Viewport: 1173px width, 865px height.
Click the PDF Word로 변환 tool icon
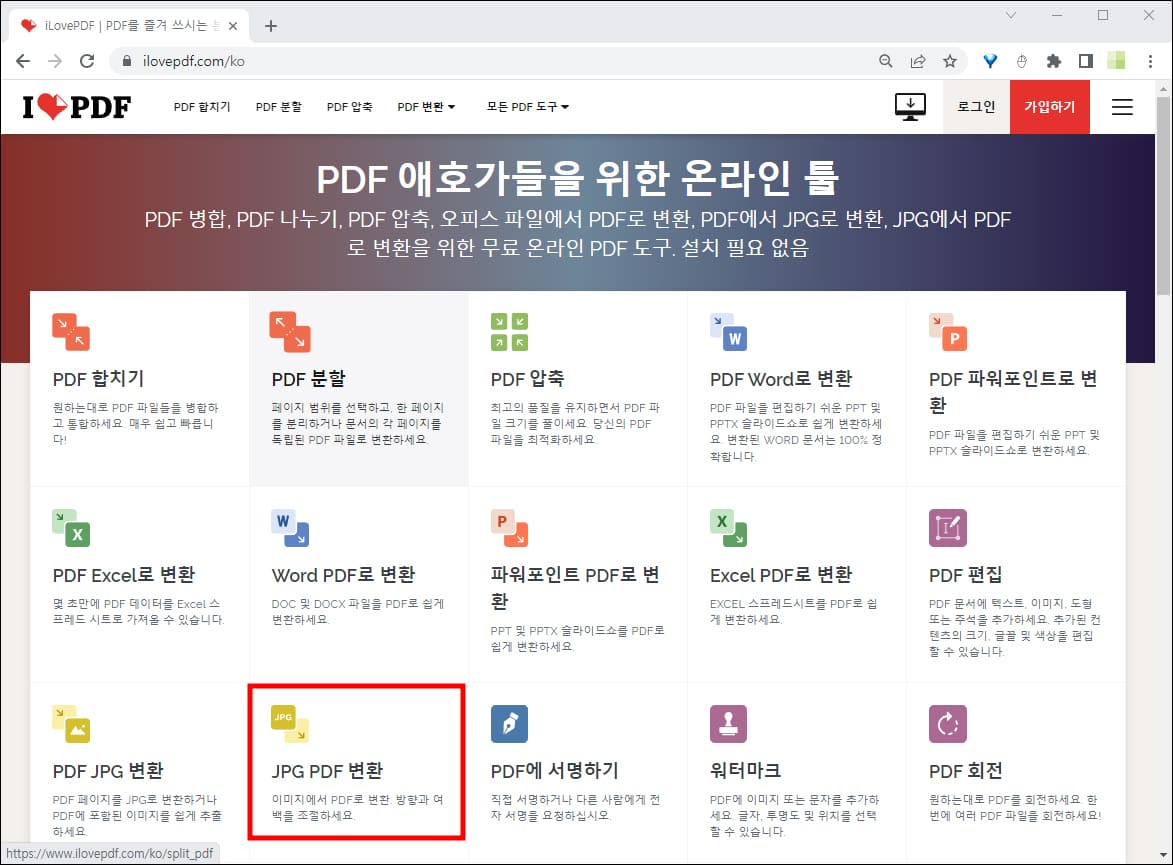tap(728, 330)
